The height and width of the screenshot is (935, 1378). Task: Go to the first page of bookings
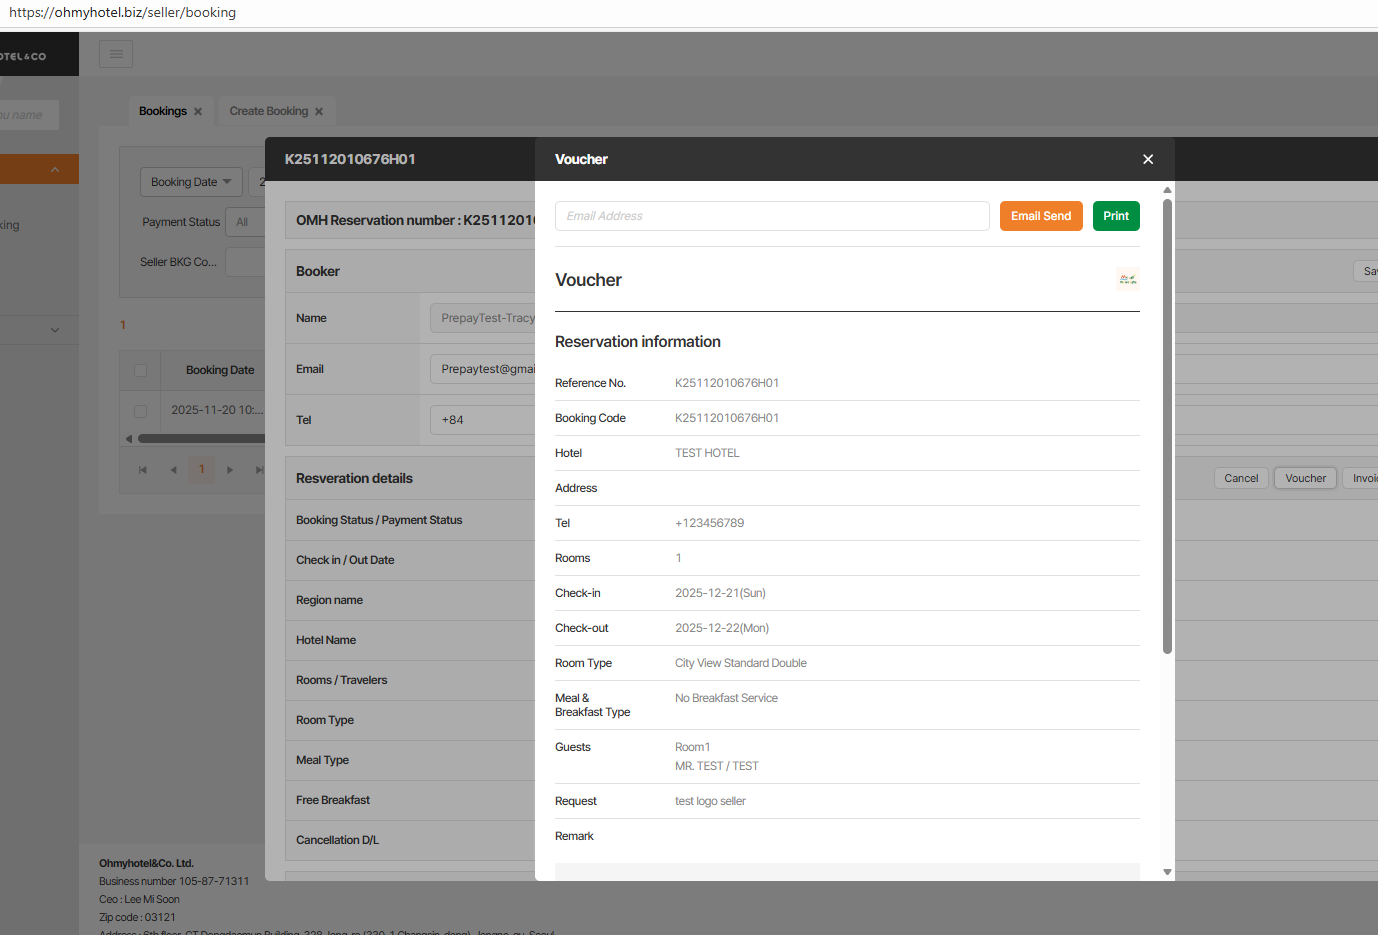pos(143,470)
